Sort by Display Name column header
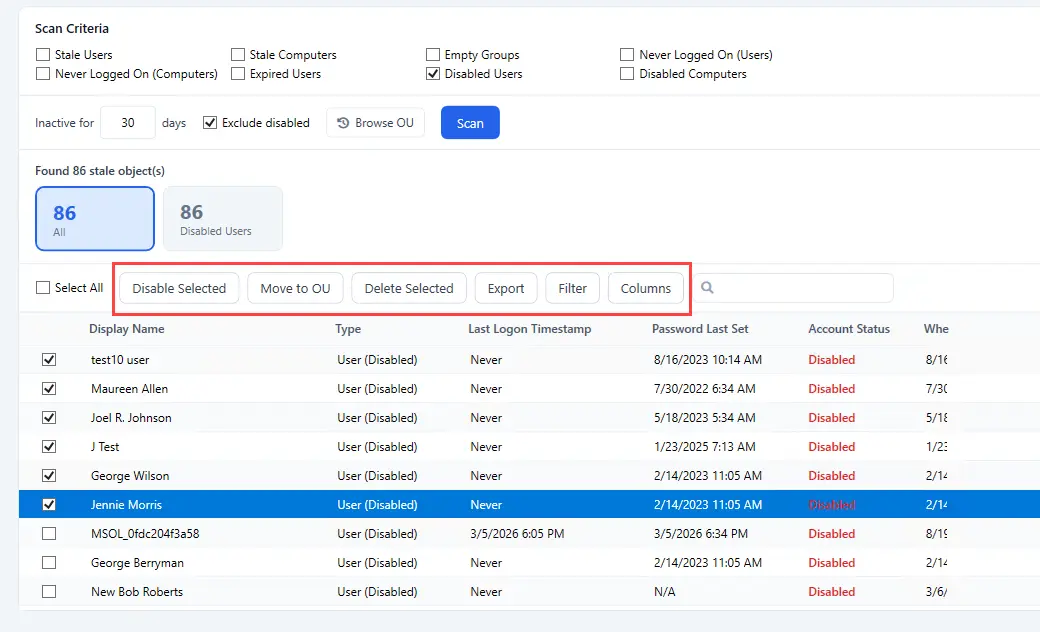 pyautogui.click(x=127, y=329)
